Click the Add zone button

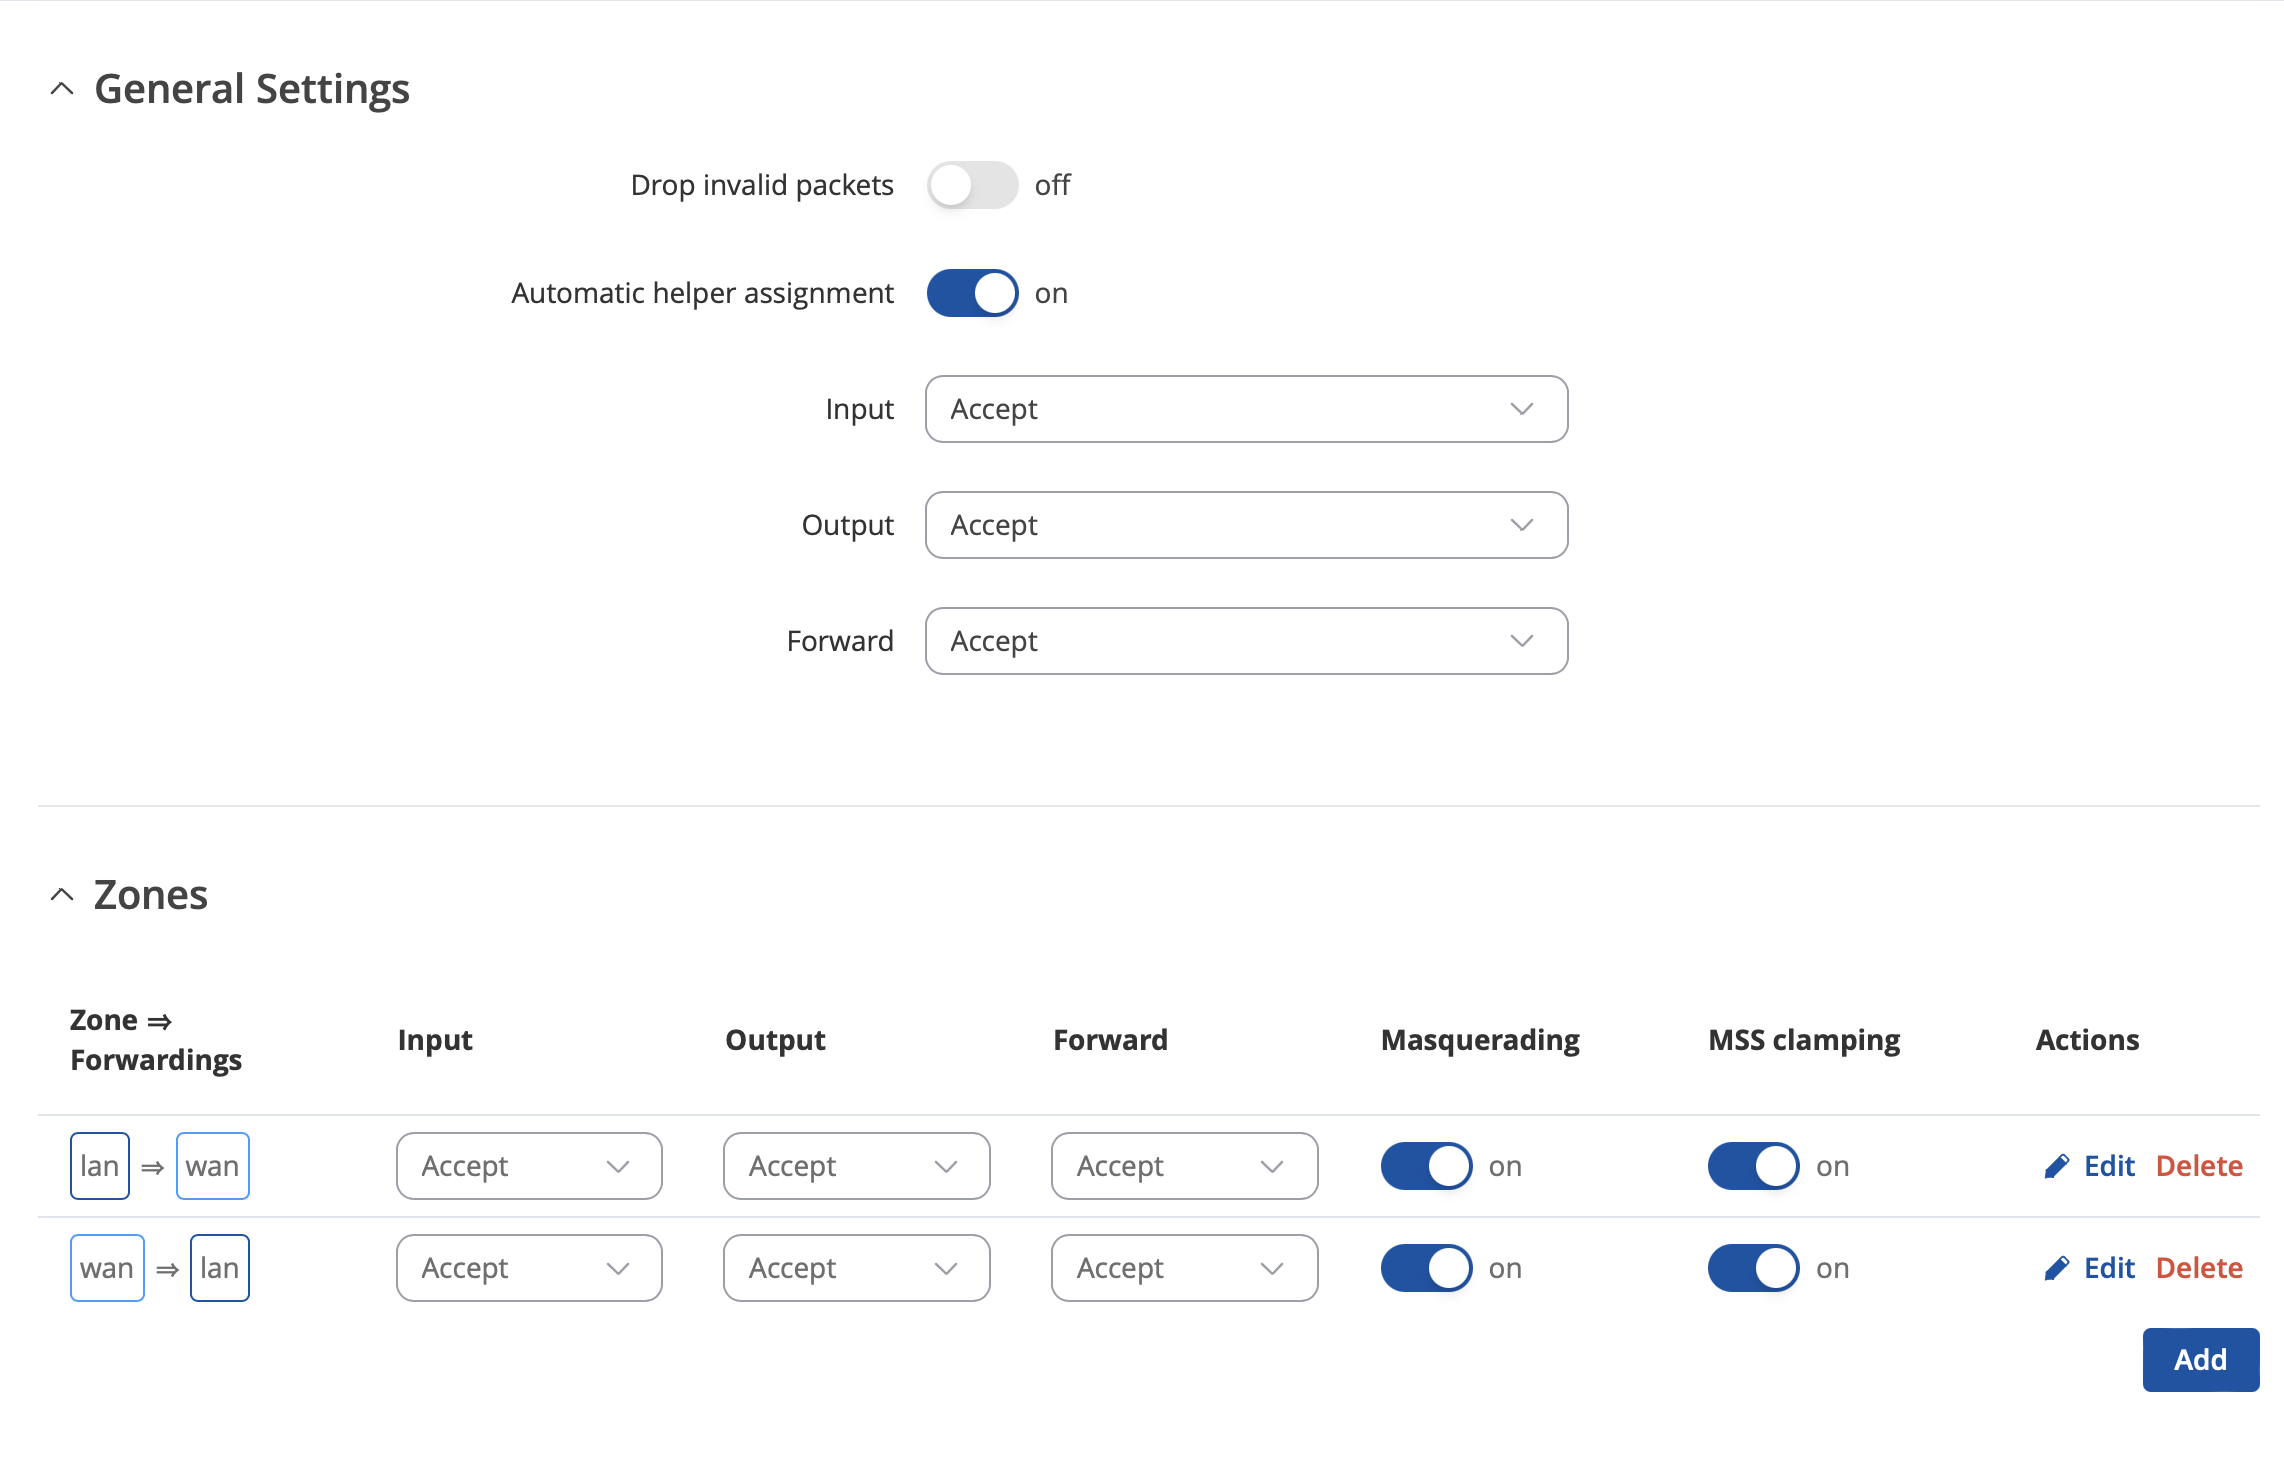click(2200, 1360)
